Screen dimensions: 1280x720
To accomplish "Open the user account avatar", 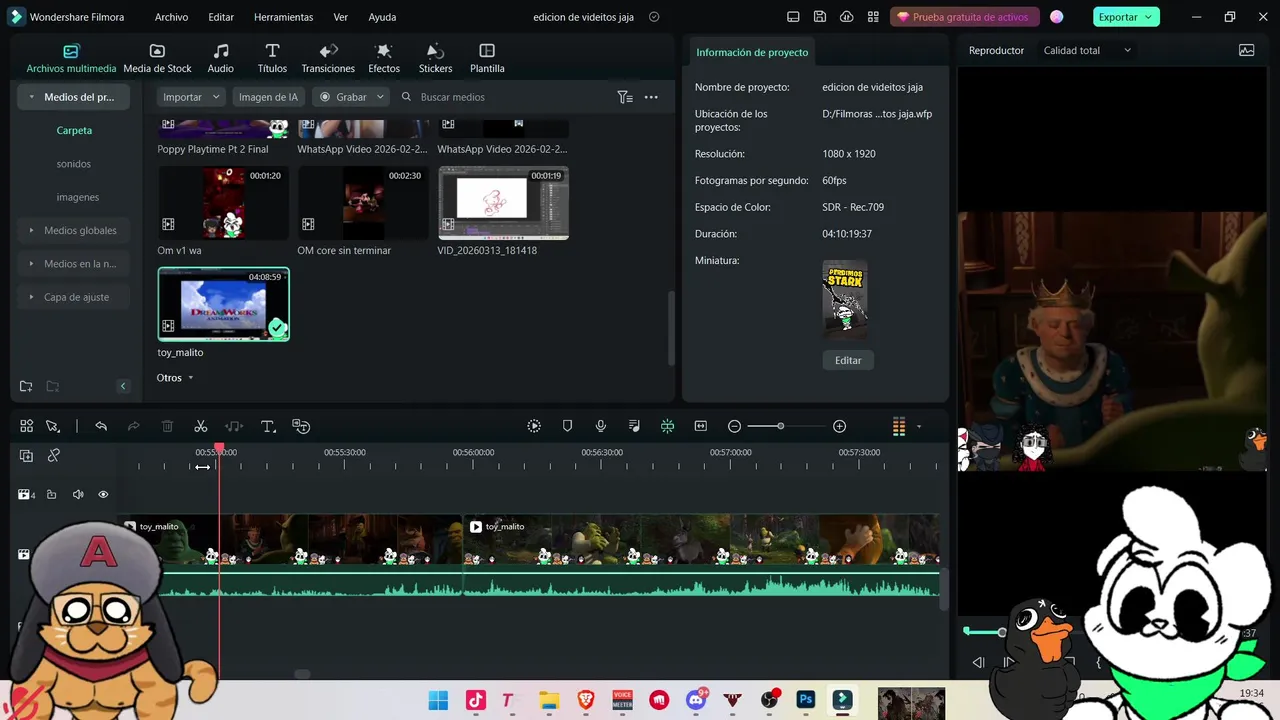I will click(x=1057, y=17).
